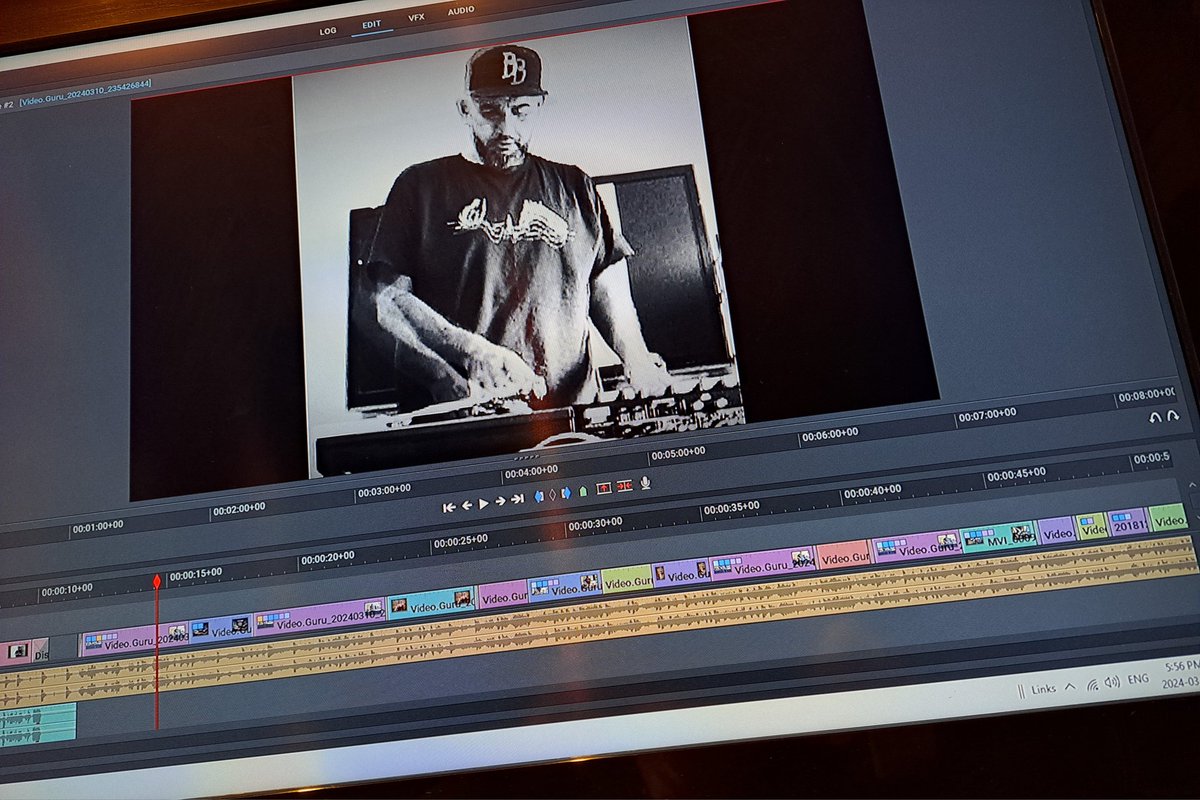Switch the ENG input language indicator
This screenshot has height=800, width=1200.
[1138, 679]
